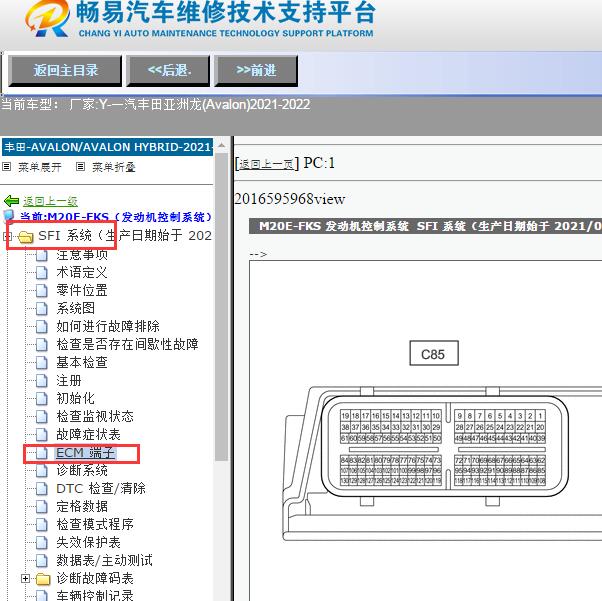
Task: Open 定格数据 page
Action: point(82,507)
